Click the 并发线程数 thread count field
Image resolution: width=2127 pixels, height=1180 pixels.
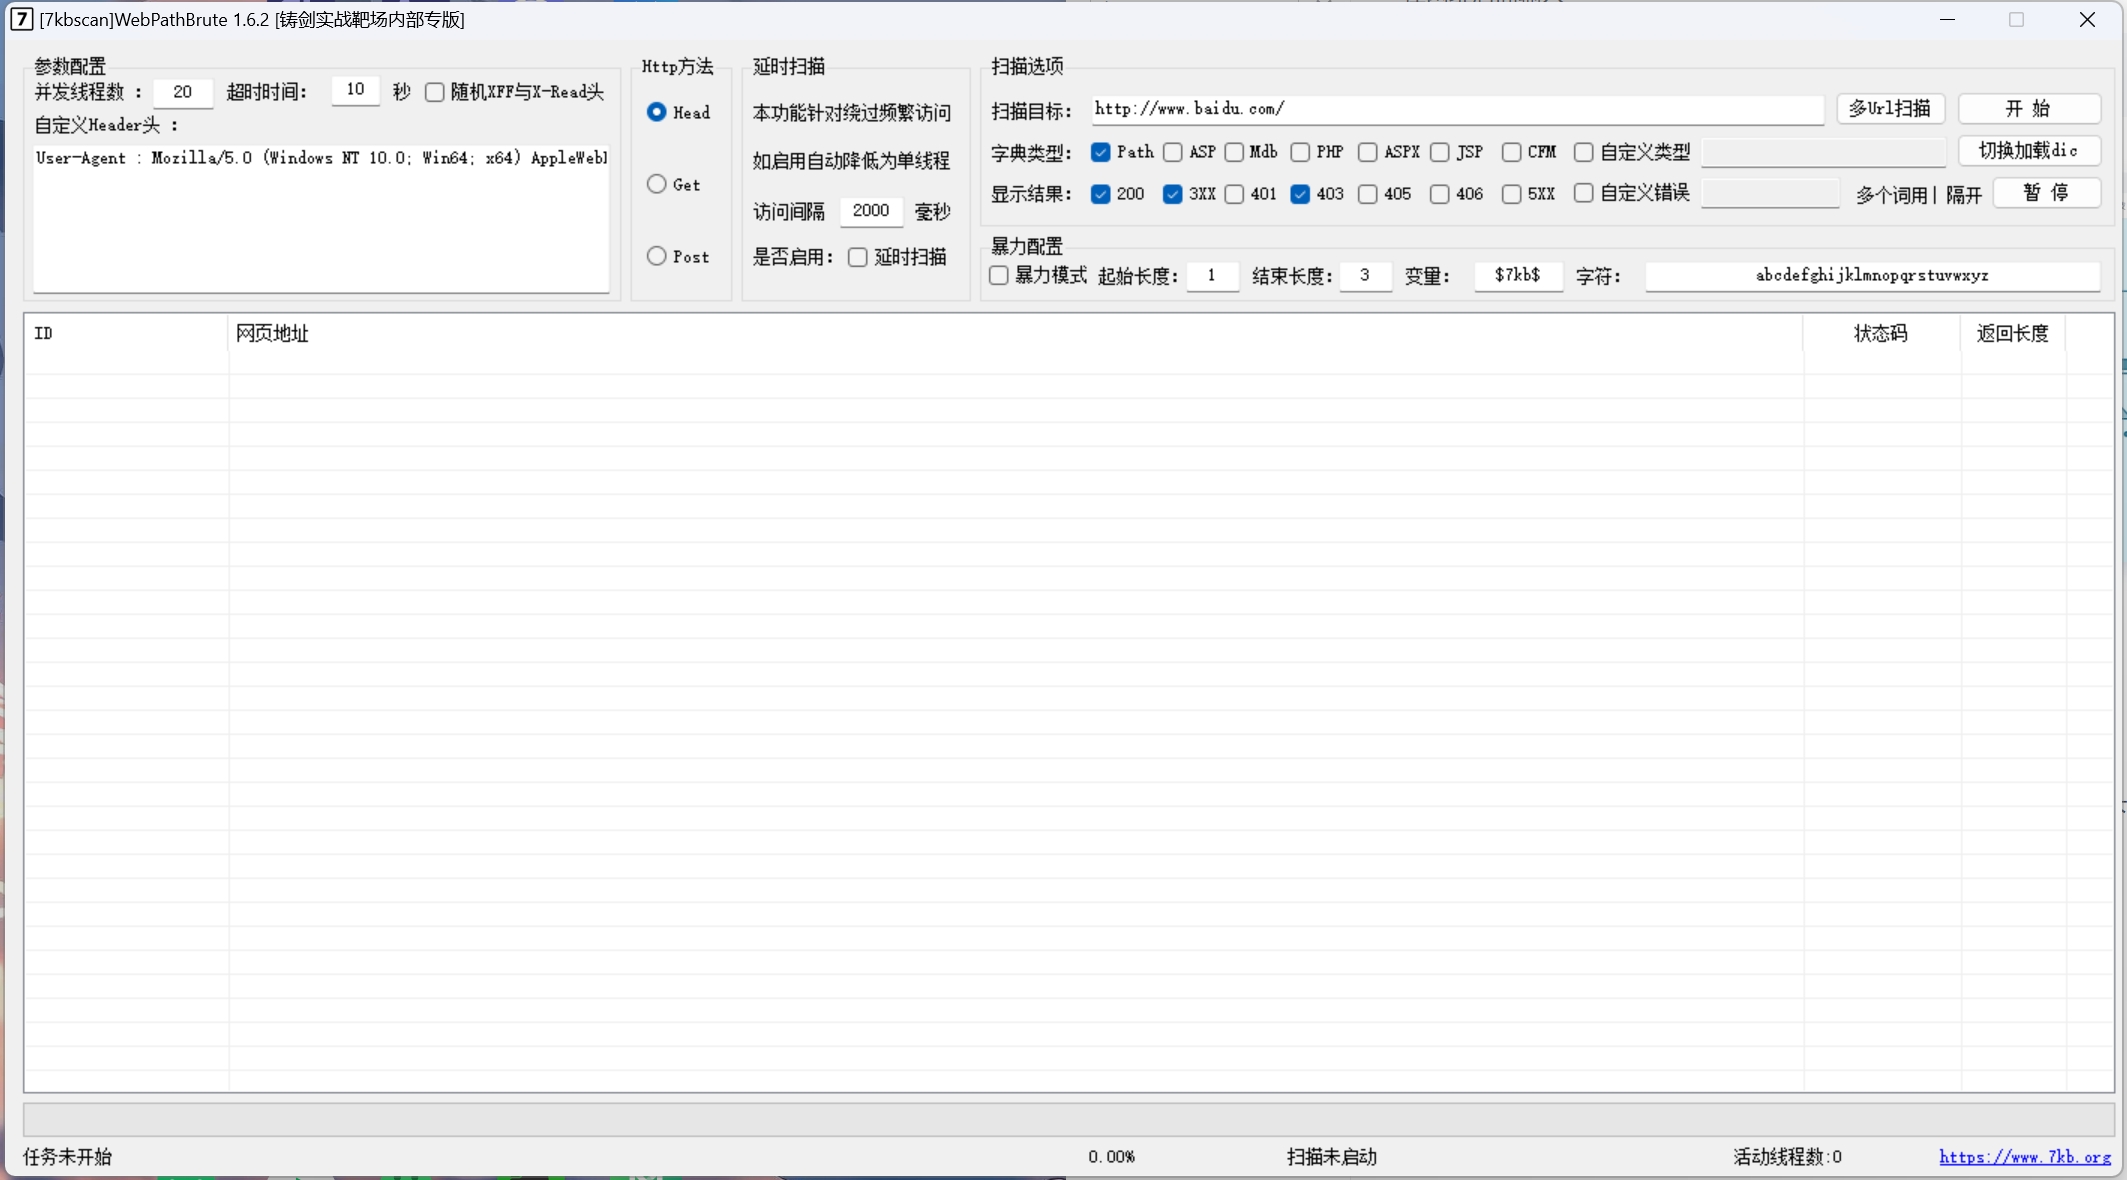pyautogui.click(x=183, y=92)
